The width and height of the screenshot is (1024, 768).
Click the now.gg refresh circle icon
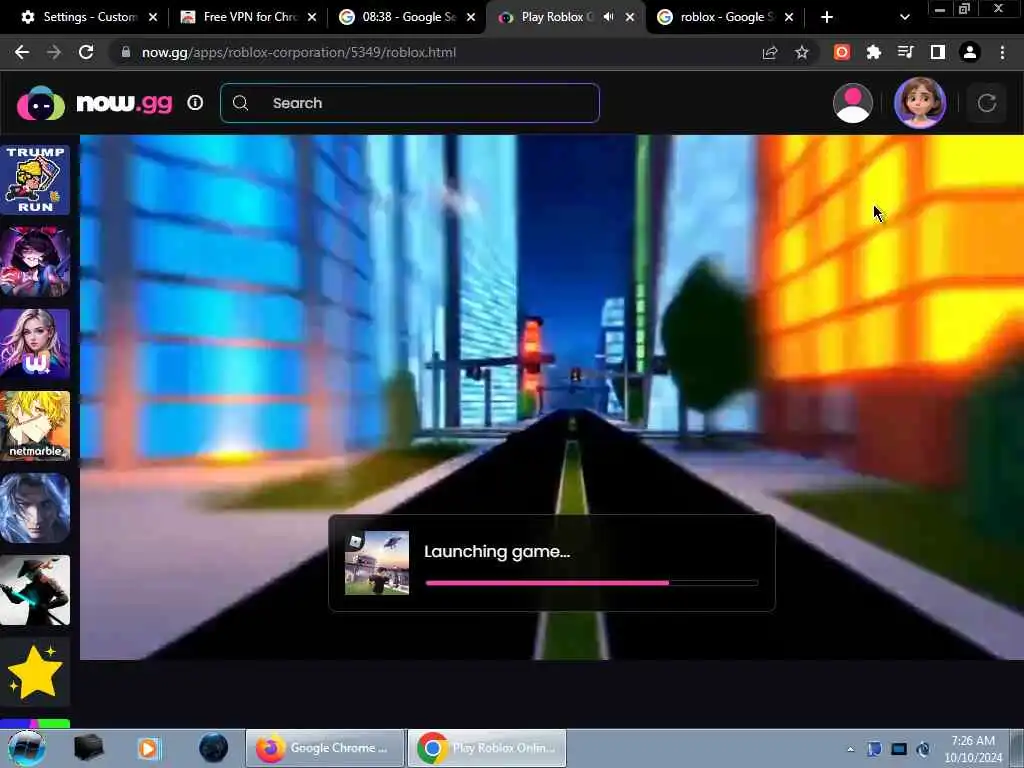tap(987, 103)
